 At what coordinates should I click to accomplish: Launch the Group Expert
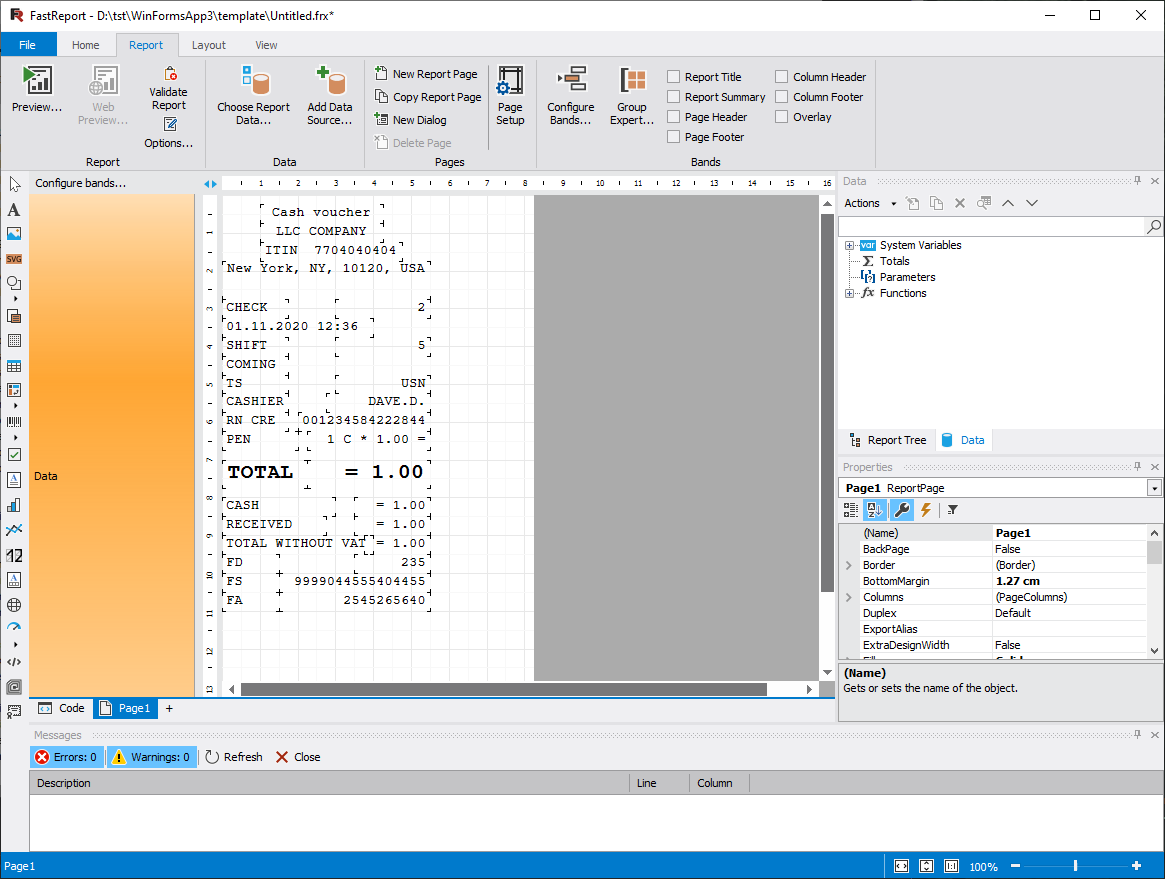click(632, 95)
